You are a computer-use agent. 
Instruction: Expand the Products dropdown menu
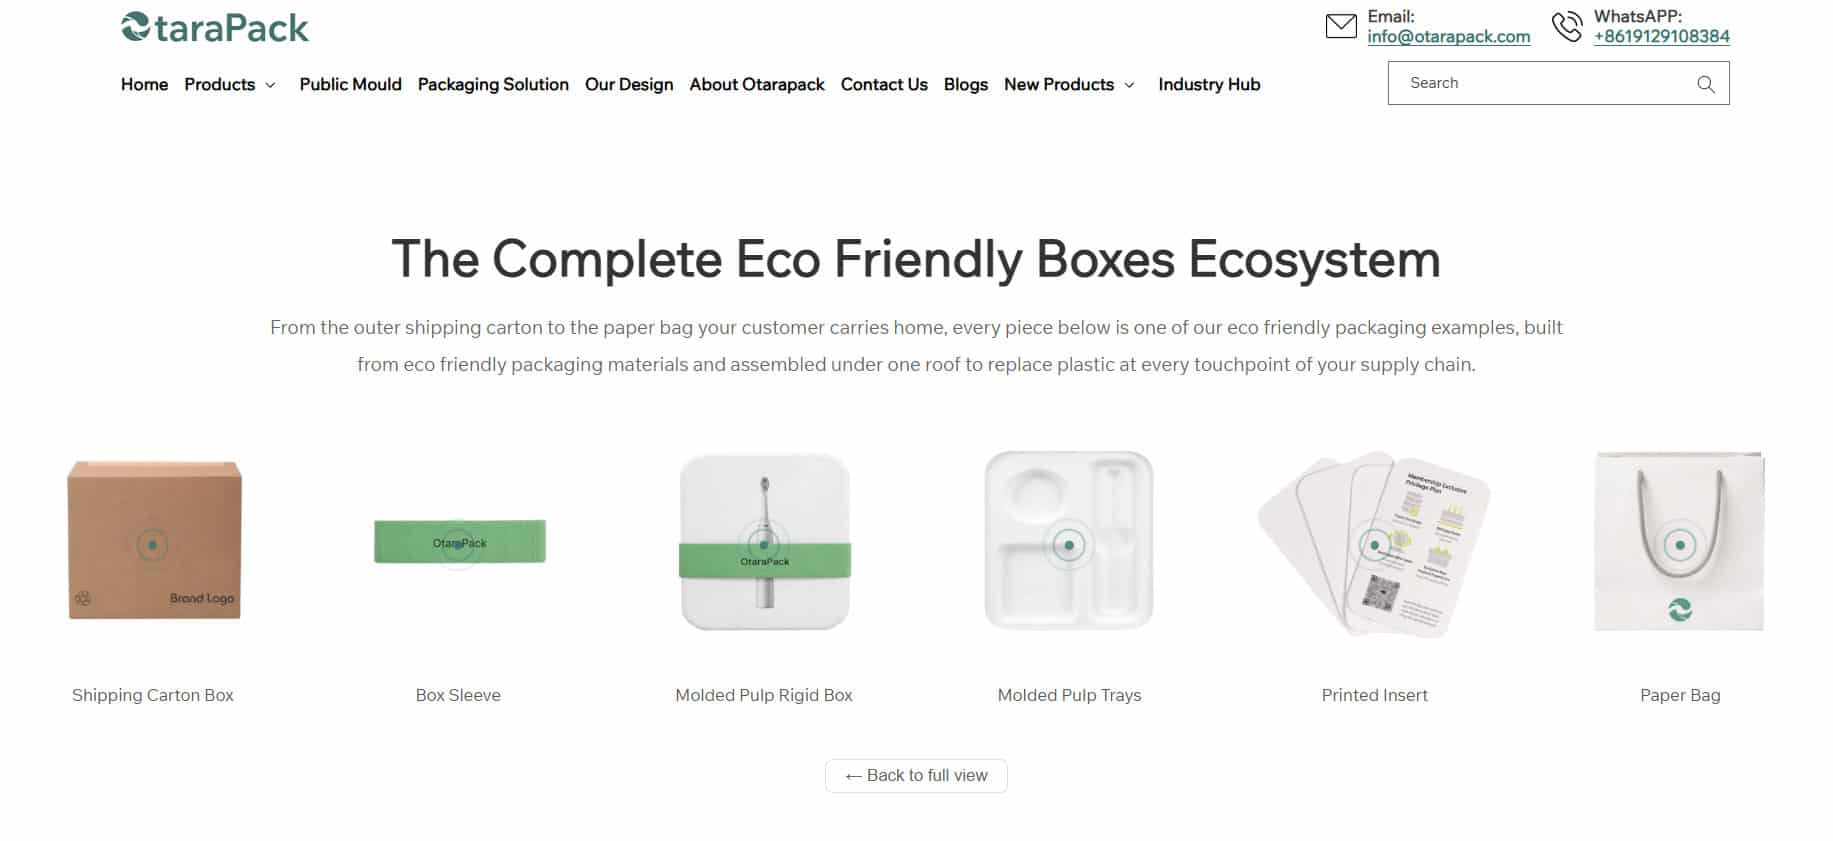pos(229,85)
